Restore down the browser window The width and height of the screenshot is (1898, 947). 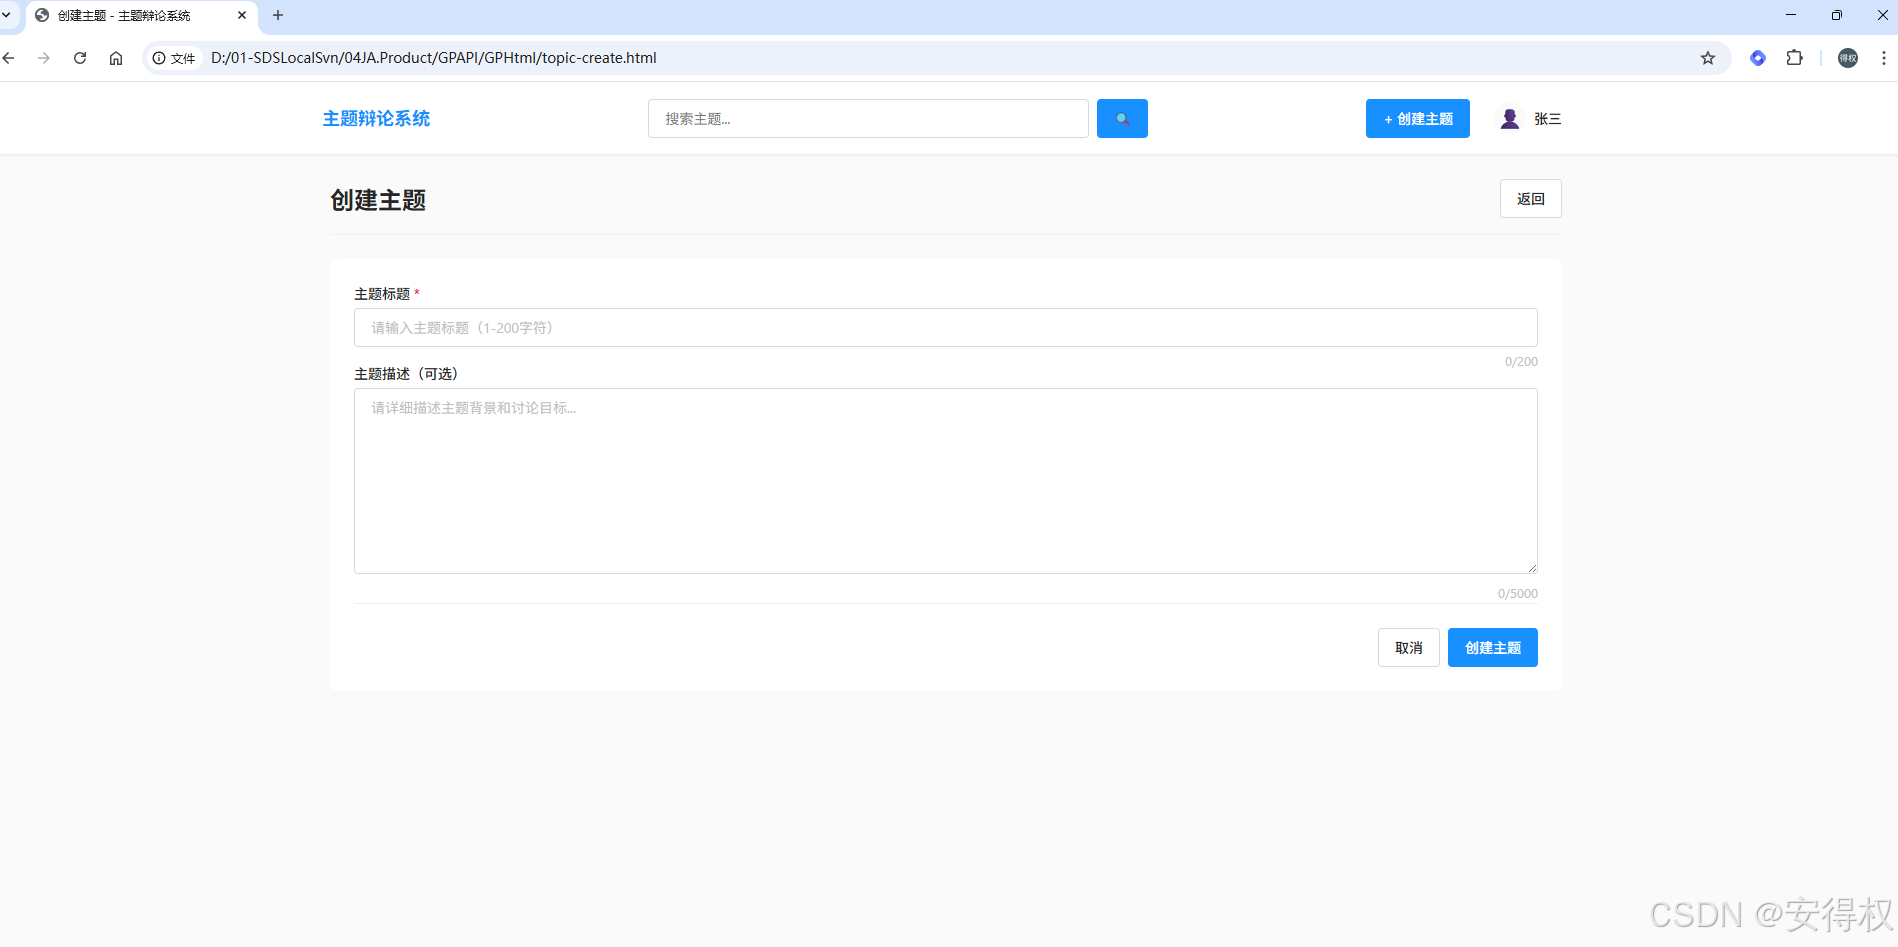[1837, 15]
